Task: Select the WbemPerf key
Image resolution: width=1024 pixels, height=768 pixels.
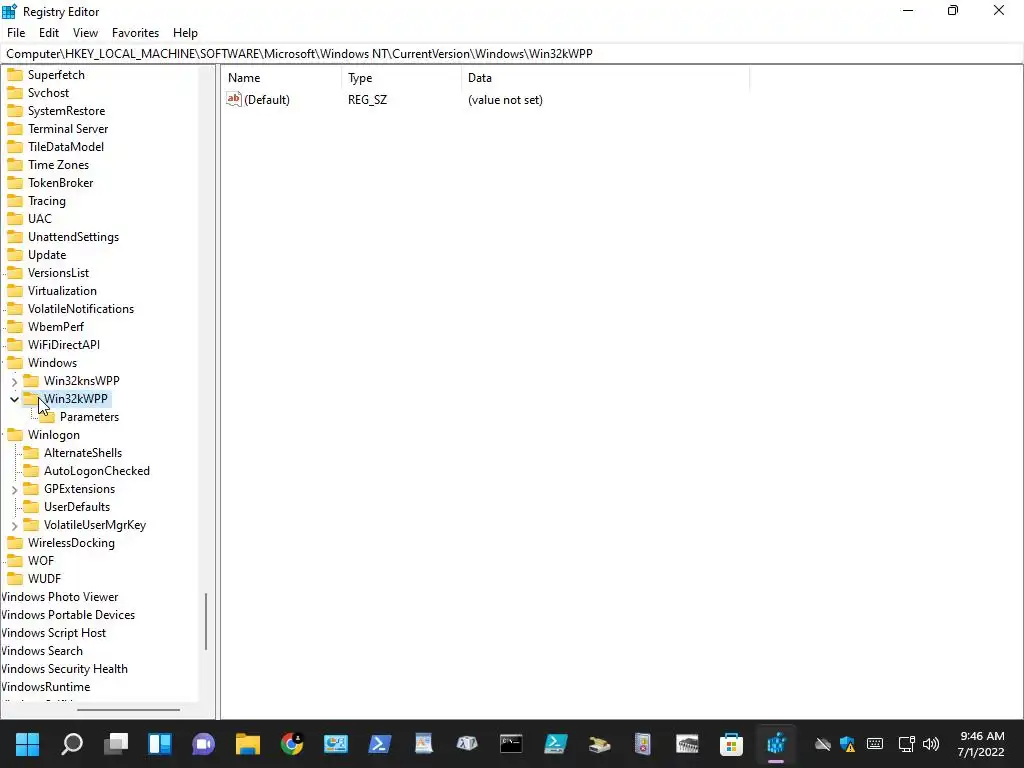Action: click(x=56, y=327)
